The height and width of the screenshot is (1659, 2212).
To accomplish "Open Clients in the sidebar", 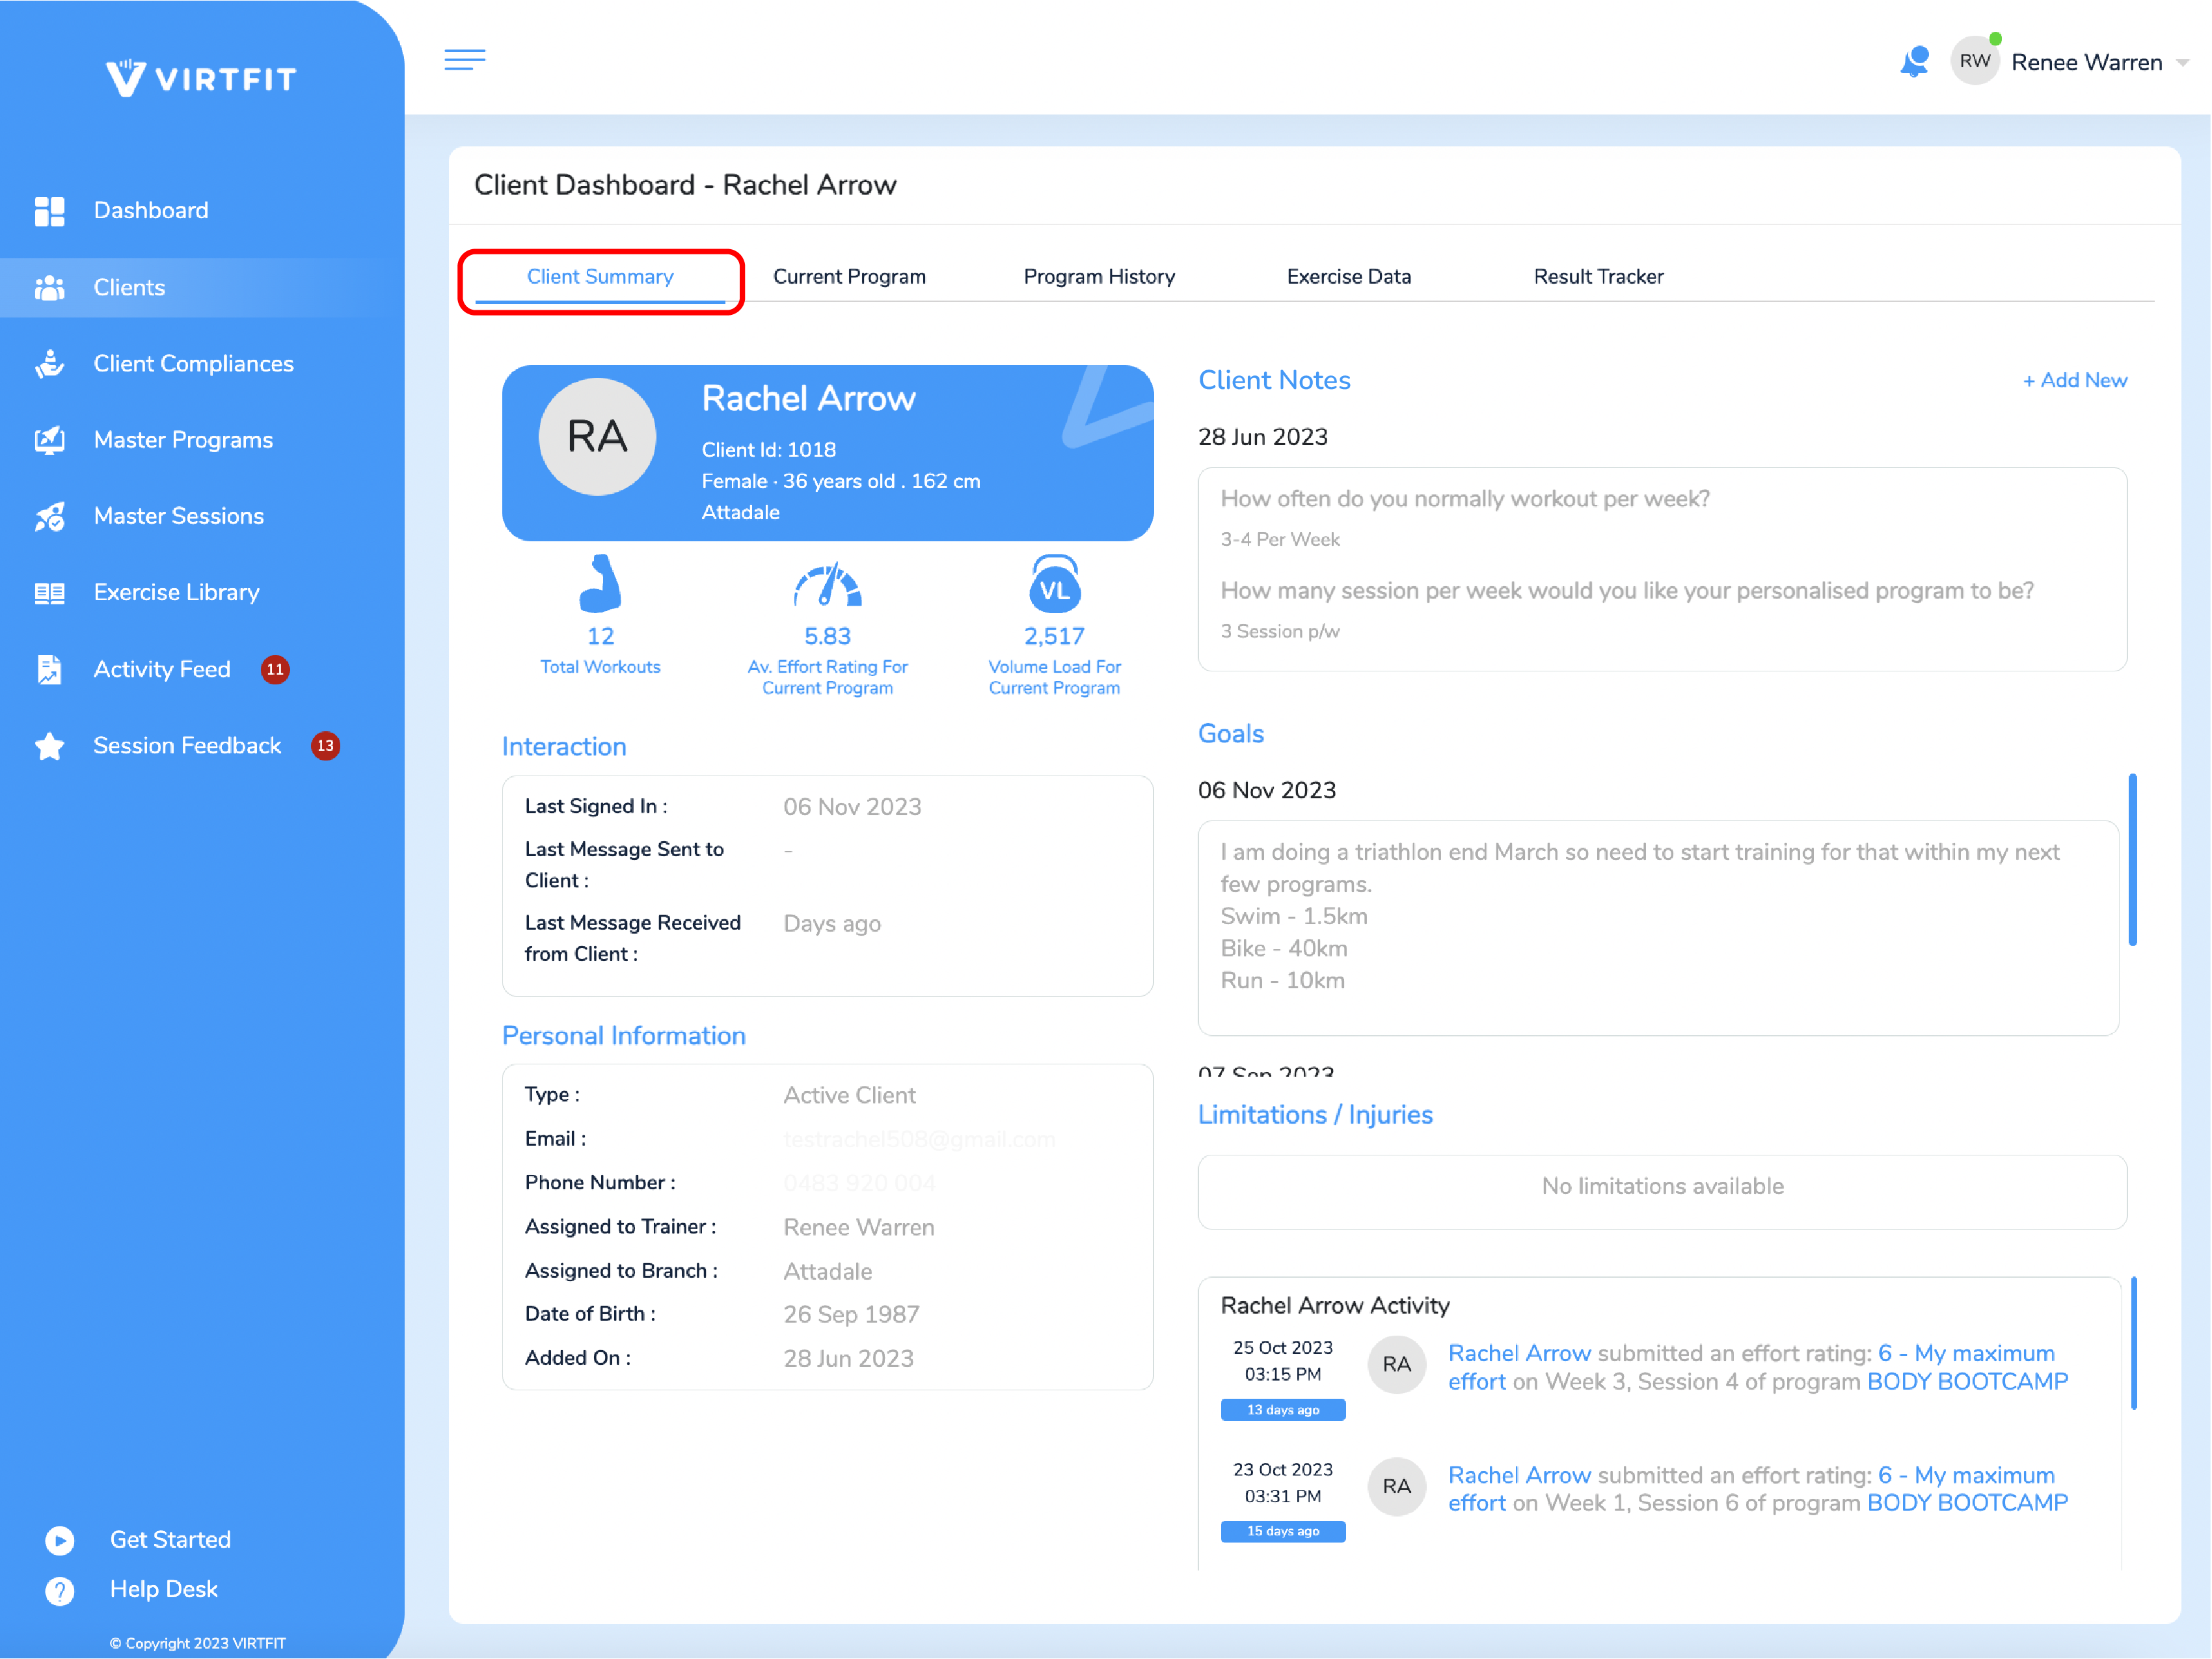I will click(x=129, y=288).
